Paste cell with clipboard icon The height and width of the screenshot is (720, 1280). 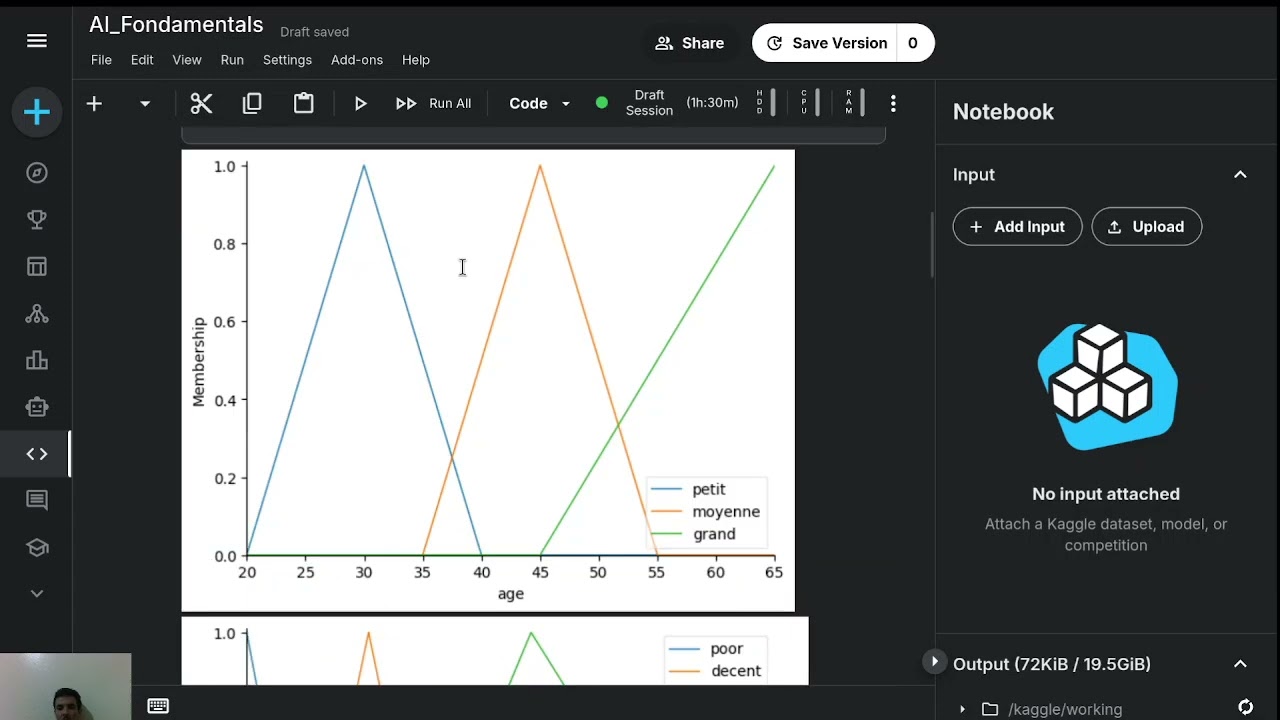[304, 103]
